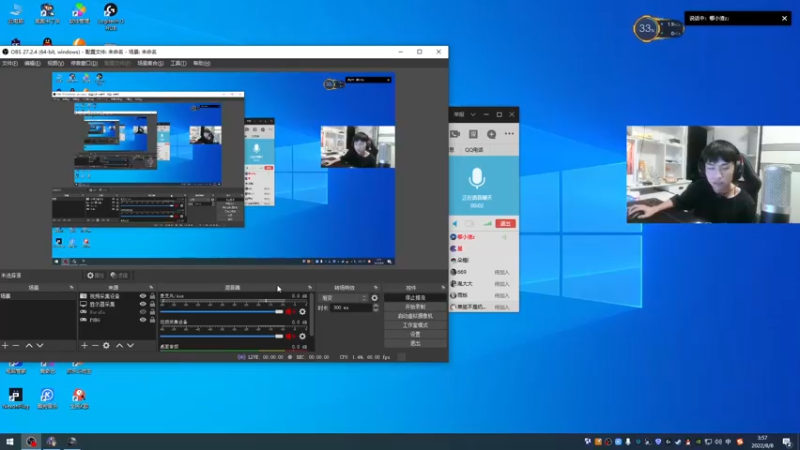
Task: Open source properties via gear icon in sources panel
Action: pos(106,345)
